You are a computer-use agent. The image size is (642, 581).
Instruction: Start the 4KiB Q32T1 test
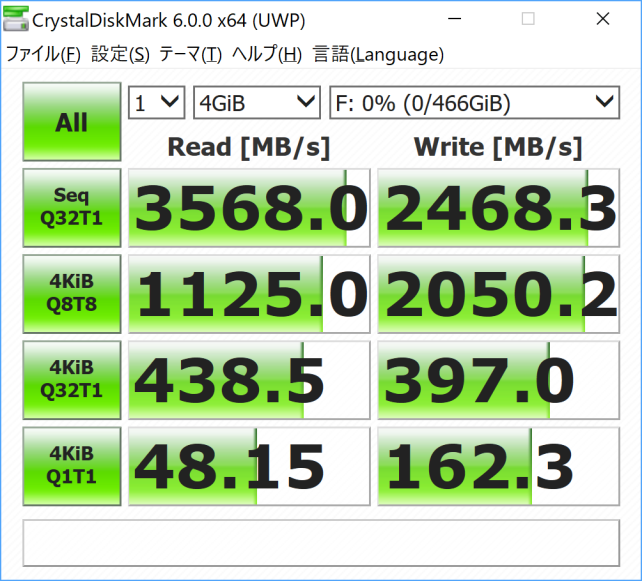point(72,380)
